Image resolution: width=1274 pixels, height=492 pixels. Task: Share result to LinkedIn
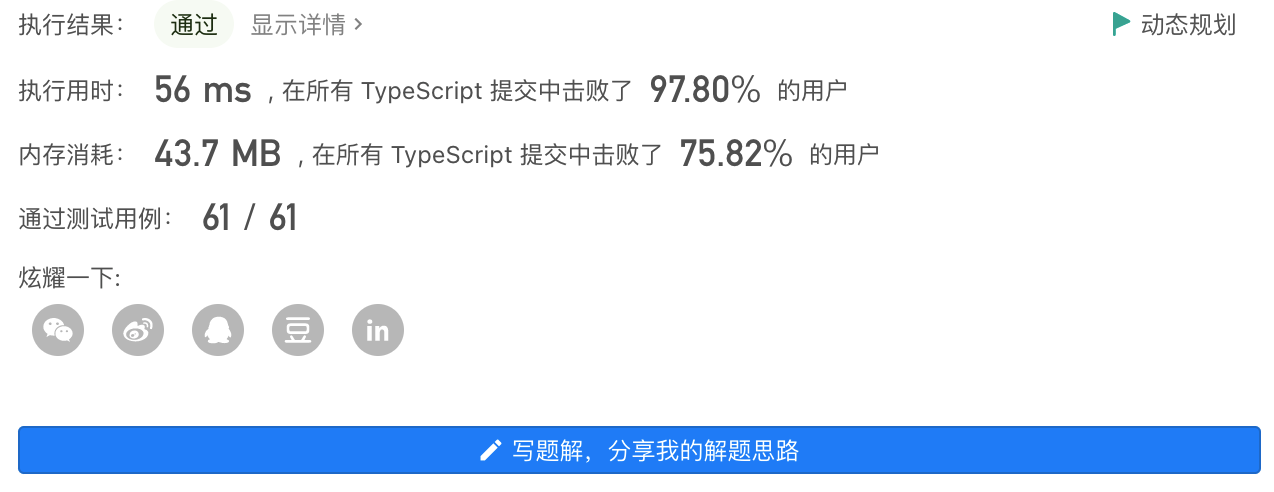[378, 330]
